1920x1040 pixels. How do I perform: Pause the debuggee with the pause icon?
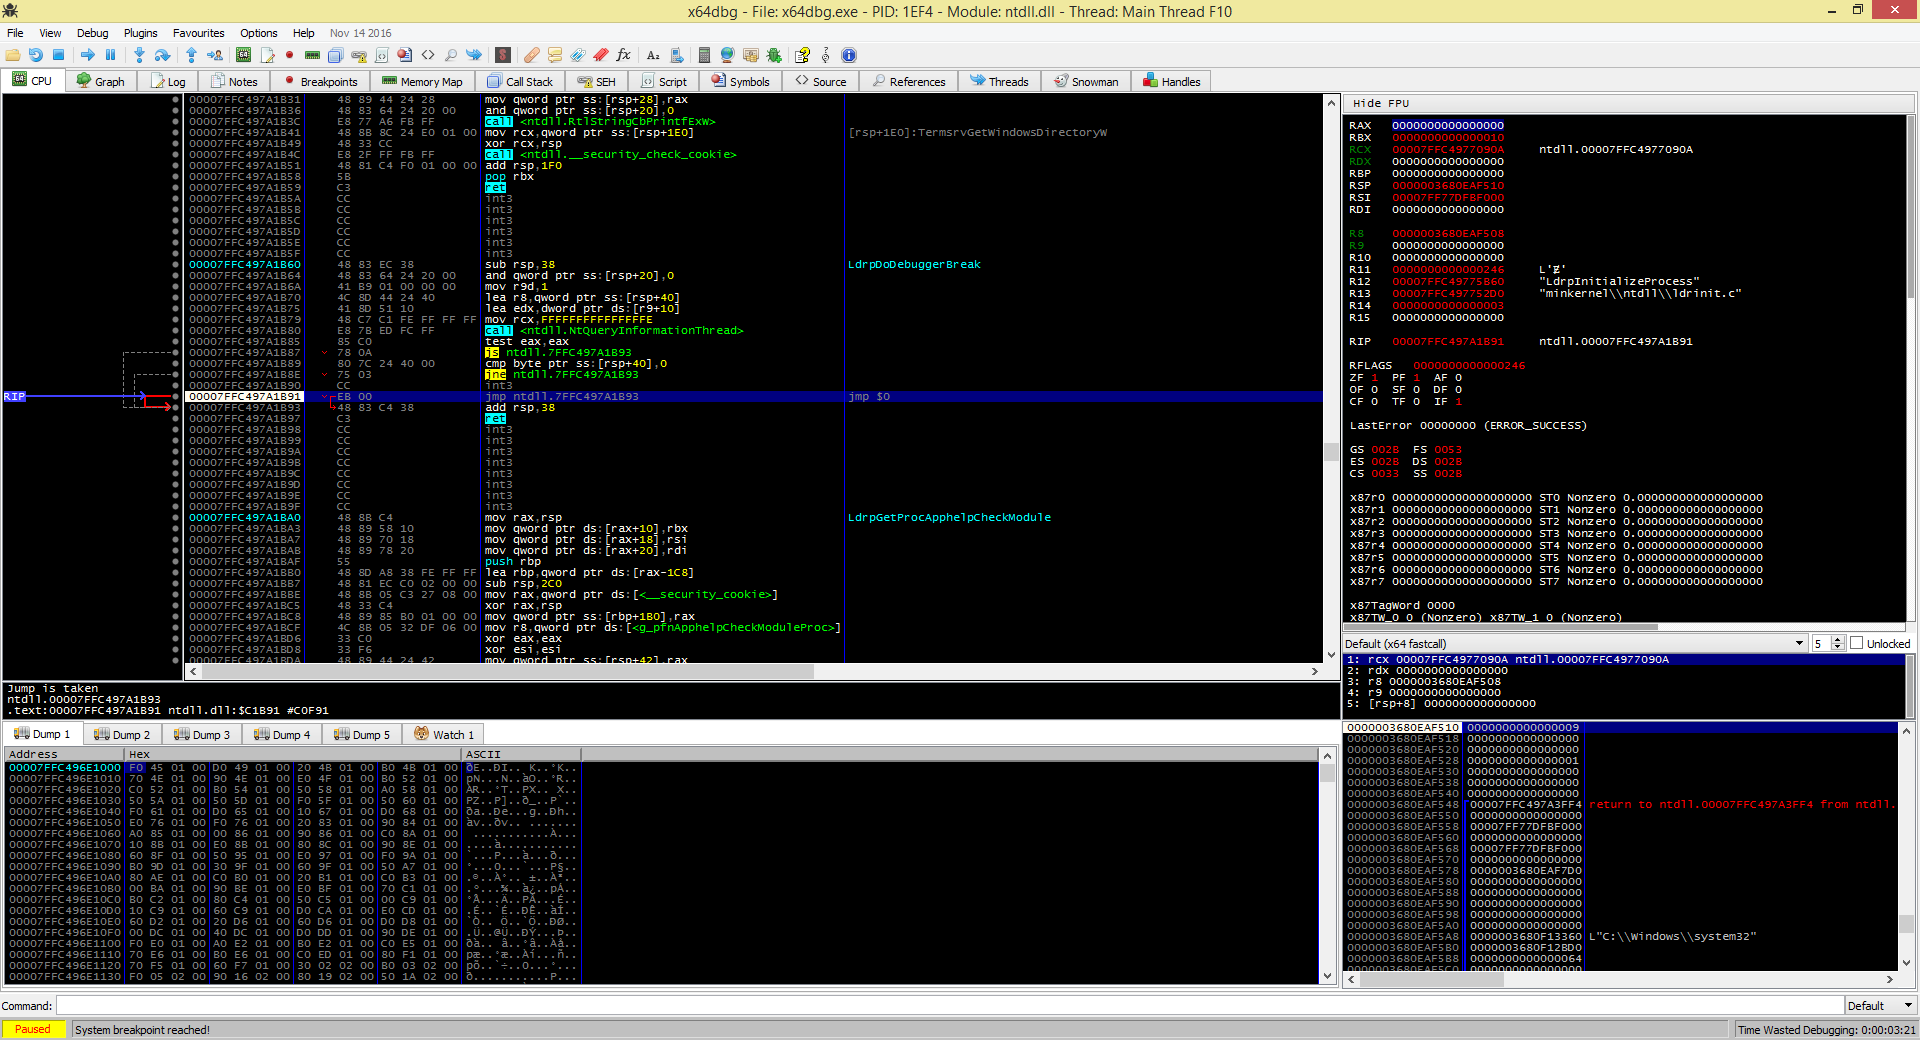(110, 55)
